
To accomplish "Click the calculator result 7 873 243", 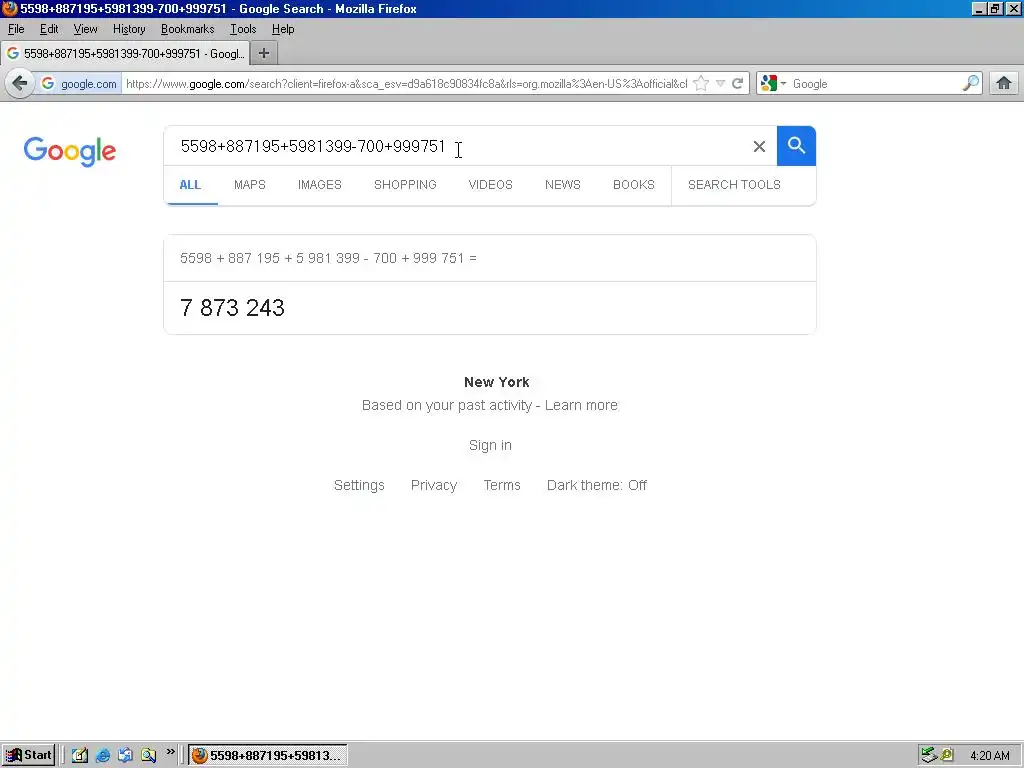I will pos(232,308).
